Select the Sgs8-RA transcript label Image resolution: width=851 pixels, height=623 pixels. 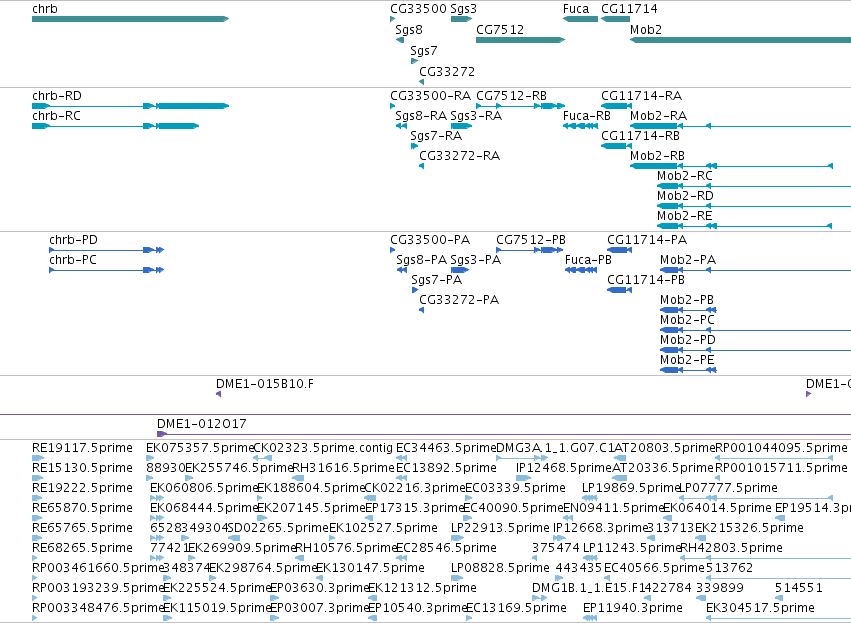coord(421,116)
